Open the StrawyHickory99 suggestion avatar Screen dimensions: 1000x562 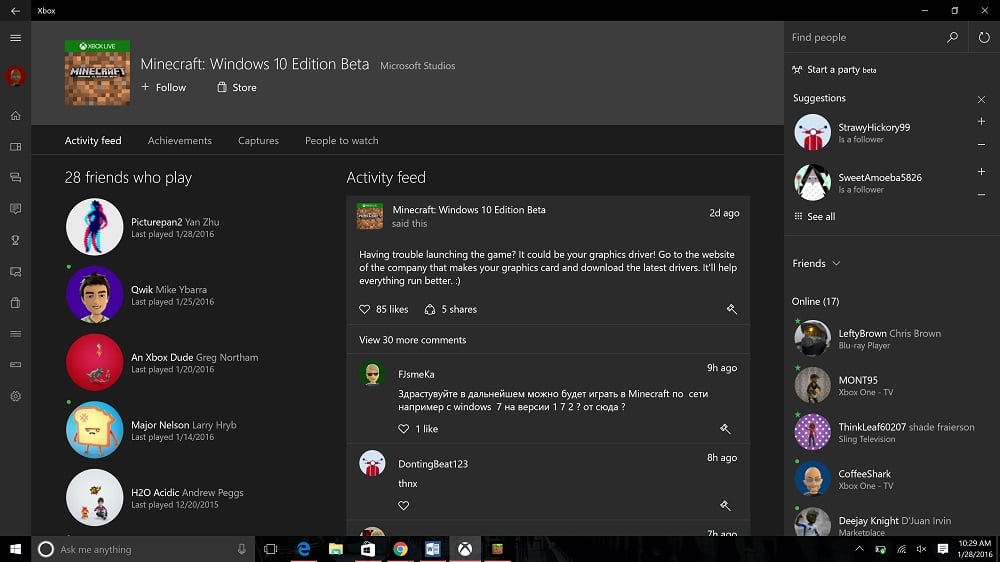[812, 132]
